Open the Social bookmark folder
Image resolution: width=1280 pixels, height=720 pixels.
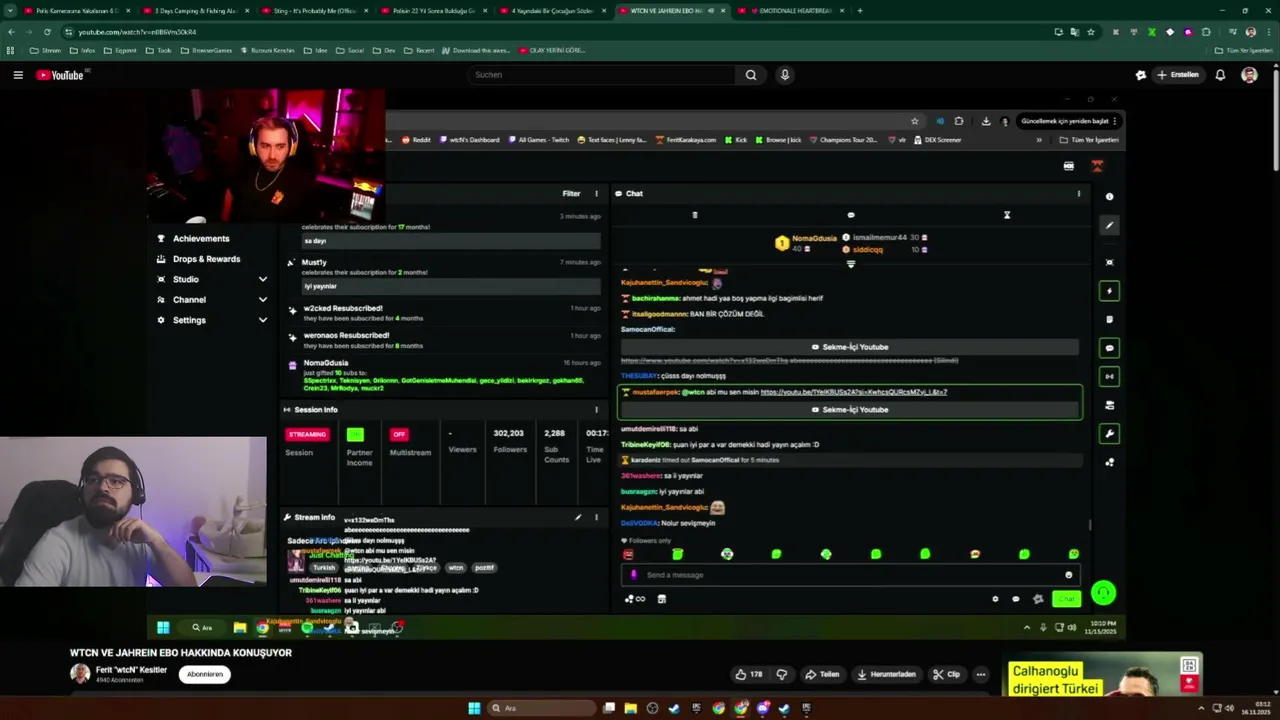(350, 50)
